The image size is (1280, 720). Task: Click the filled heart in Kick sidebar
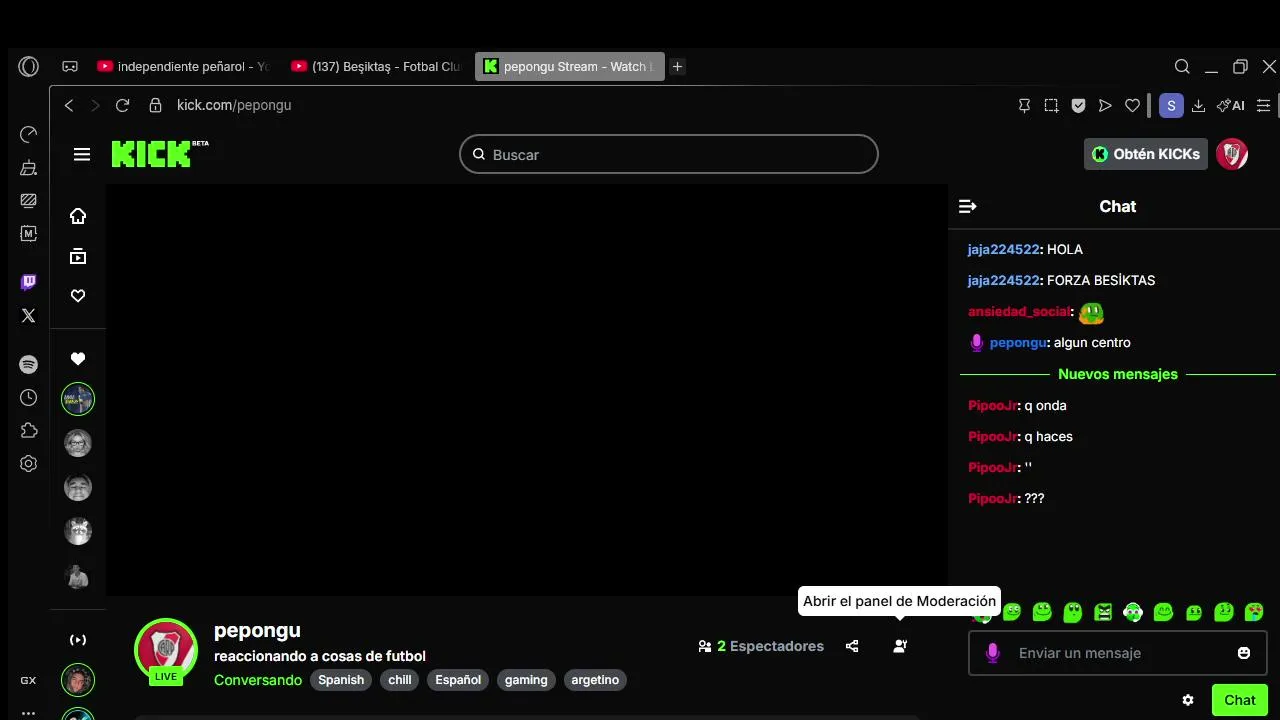[78, 359]
